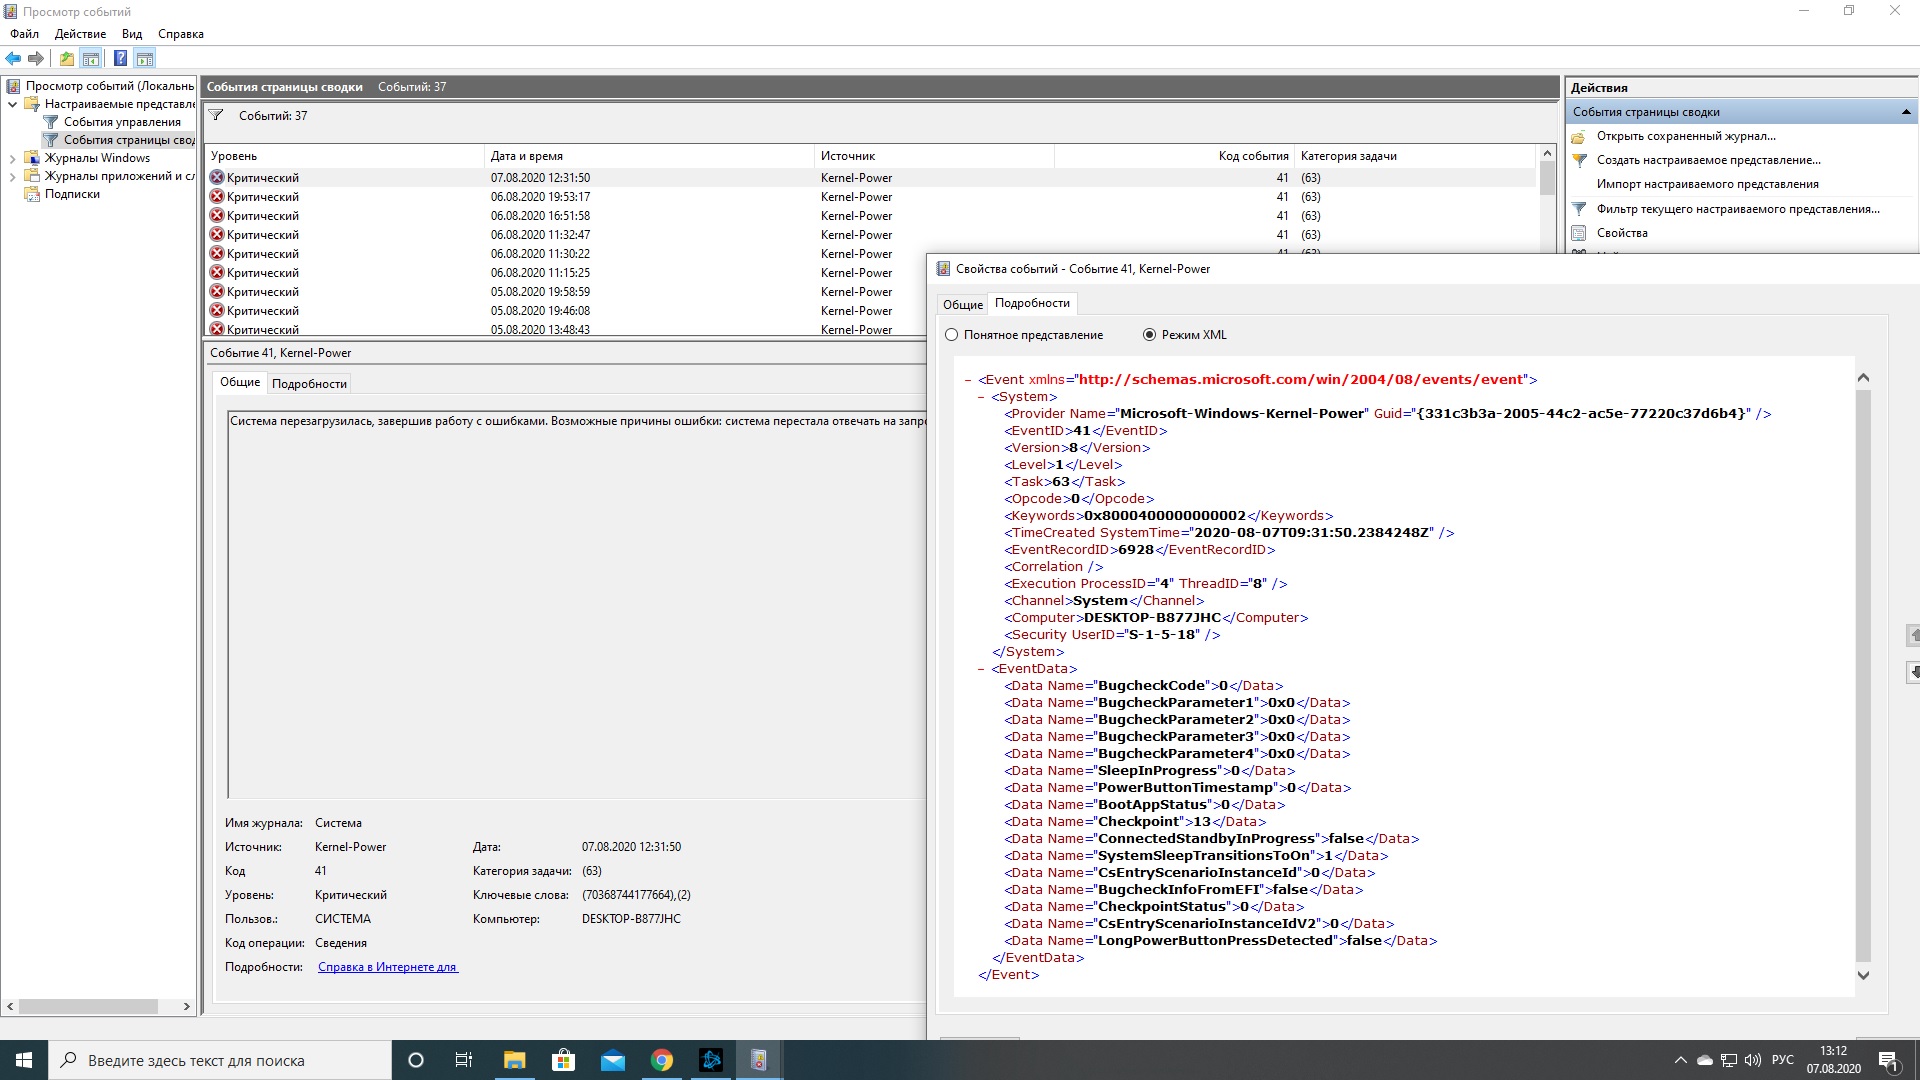1920x1080 pixels.
Task: Click scroll-up arrow of the event list scrollbar
Action: coord(1548,154)
